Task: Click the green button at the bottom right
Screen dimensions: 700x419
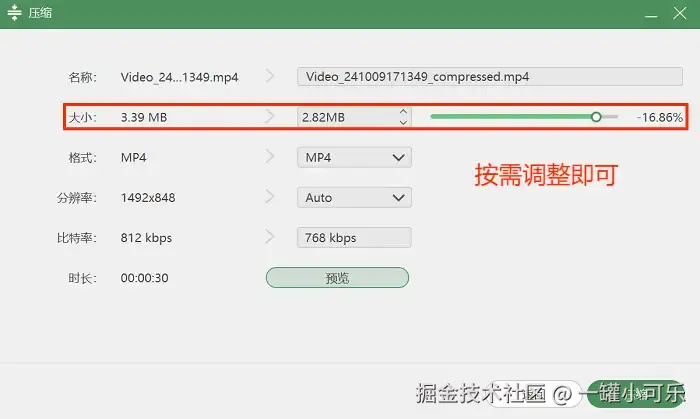Action: (x=636, y=394)
